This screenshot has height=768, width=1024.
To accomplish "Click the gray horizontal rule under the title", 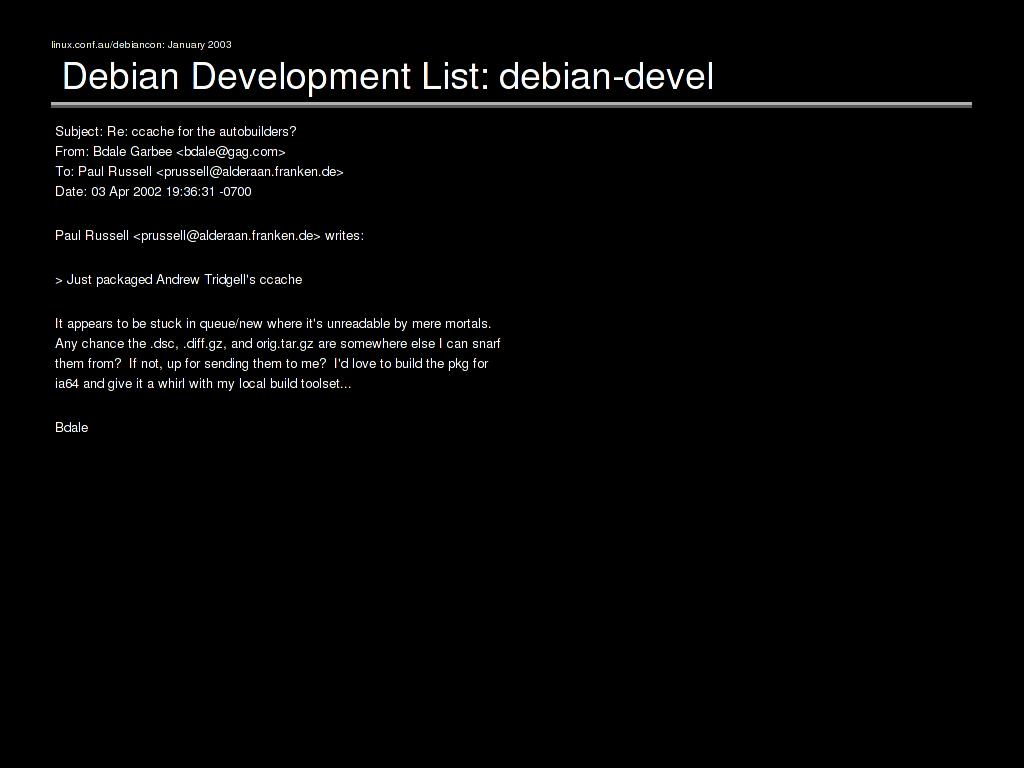I will click(x=511, y=104).
